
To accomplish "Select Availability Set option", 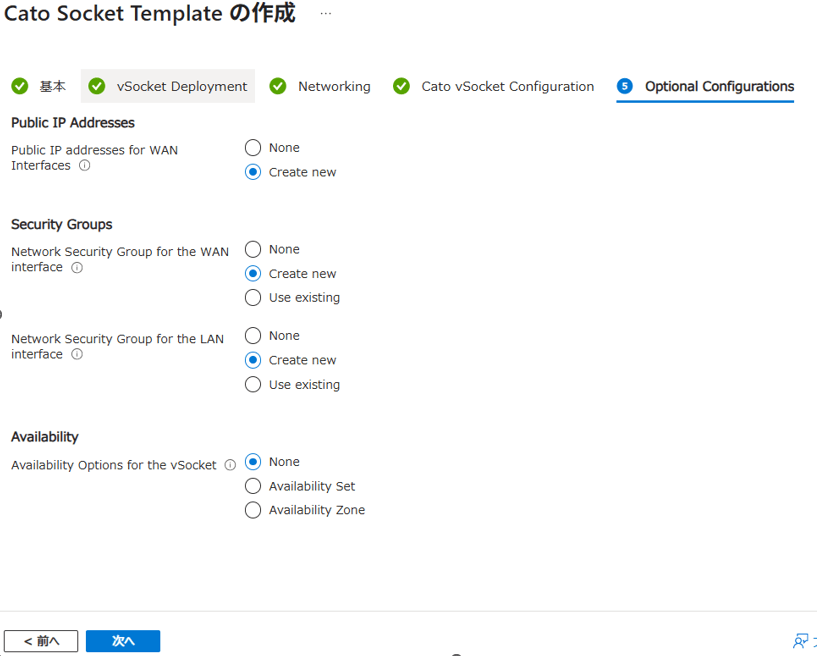I will pos(253,486).
